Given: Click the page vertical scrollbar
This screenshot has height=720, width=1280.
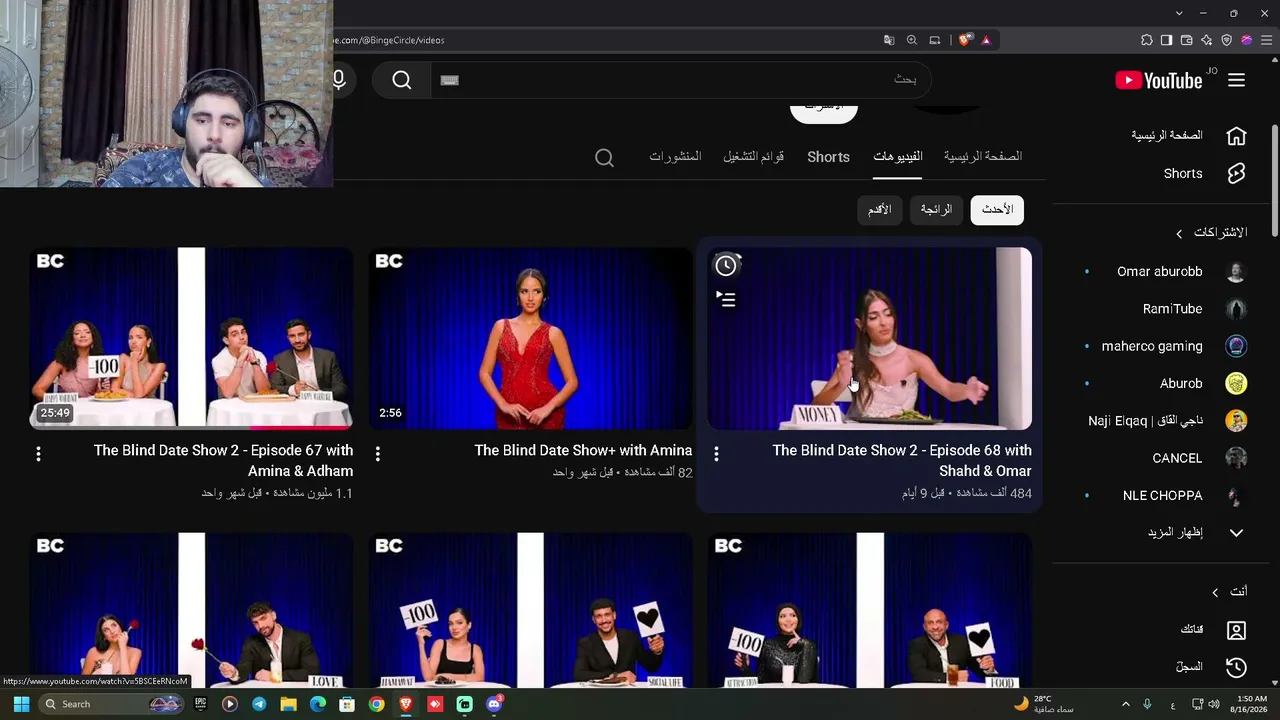Looking at the screenshot, I should click(x=1274, y=180).
